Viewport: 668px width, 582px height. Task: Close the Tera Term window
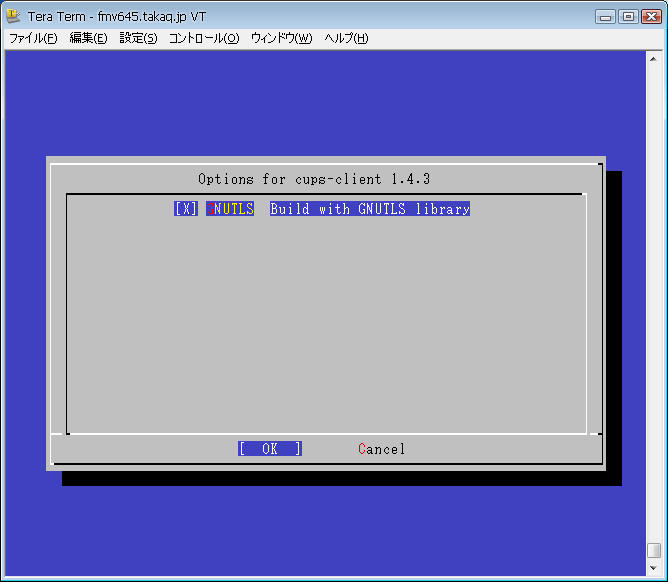click(x=651, y=17)
